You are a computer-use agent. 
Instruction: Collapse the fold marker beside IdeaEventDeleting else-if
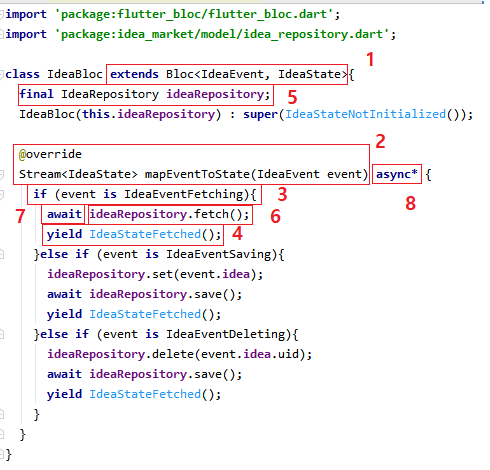1,334
